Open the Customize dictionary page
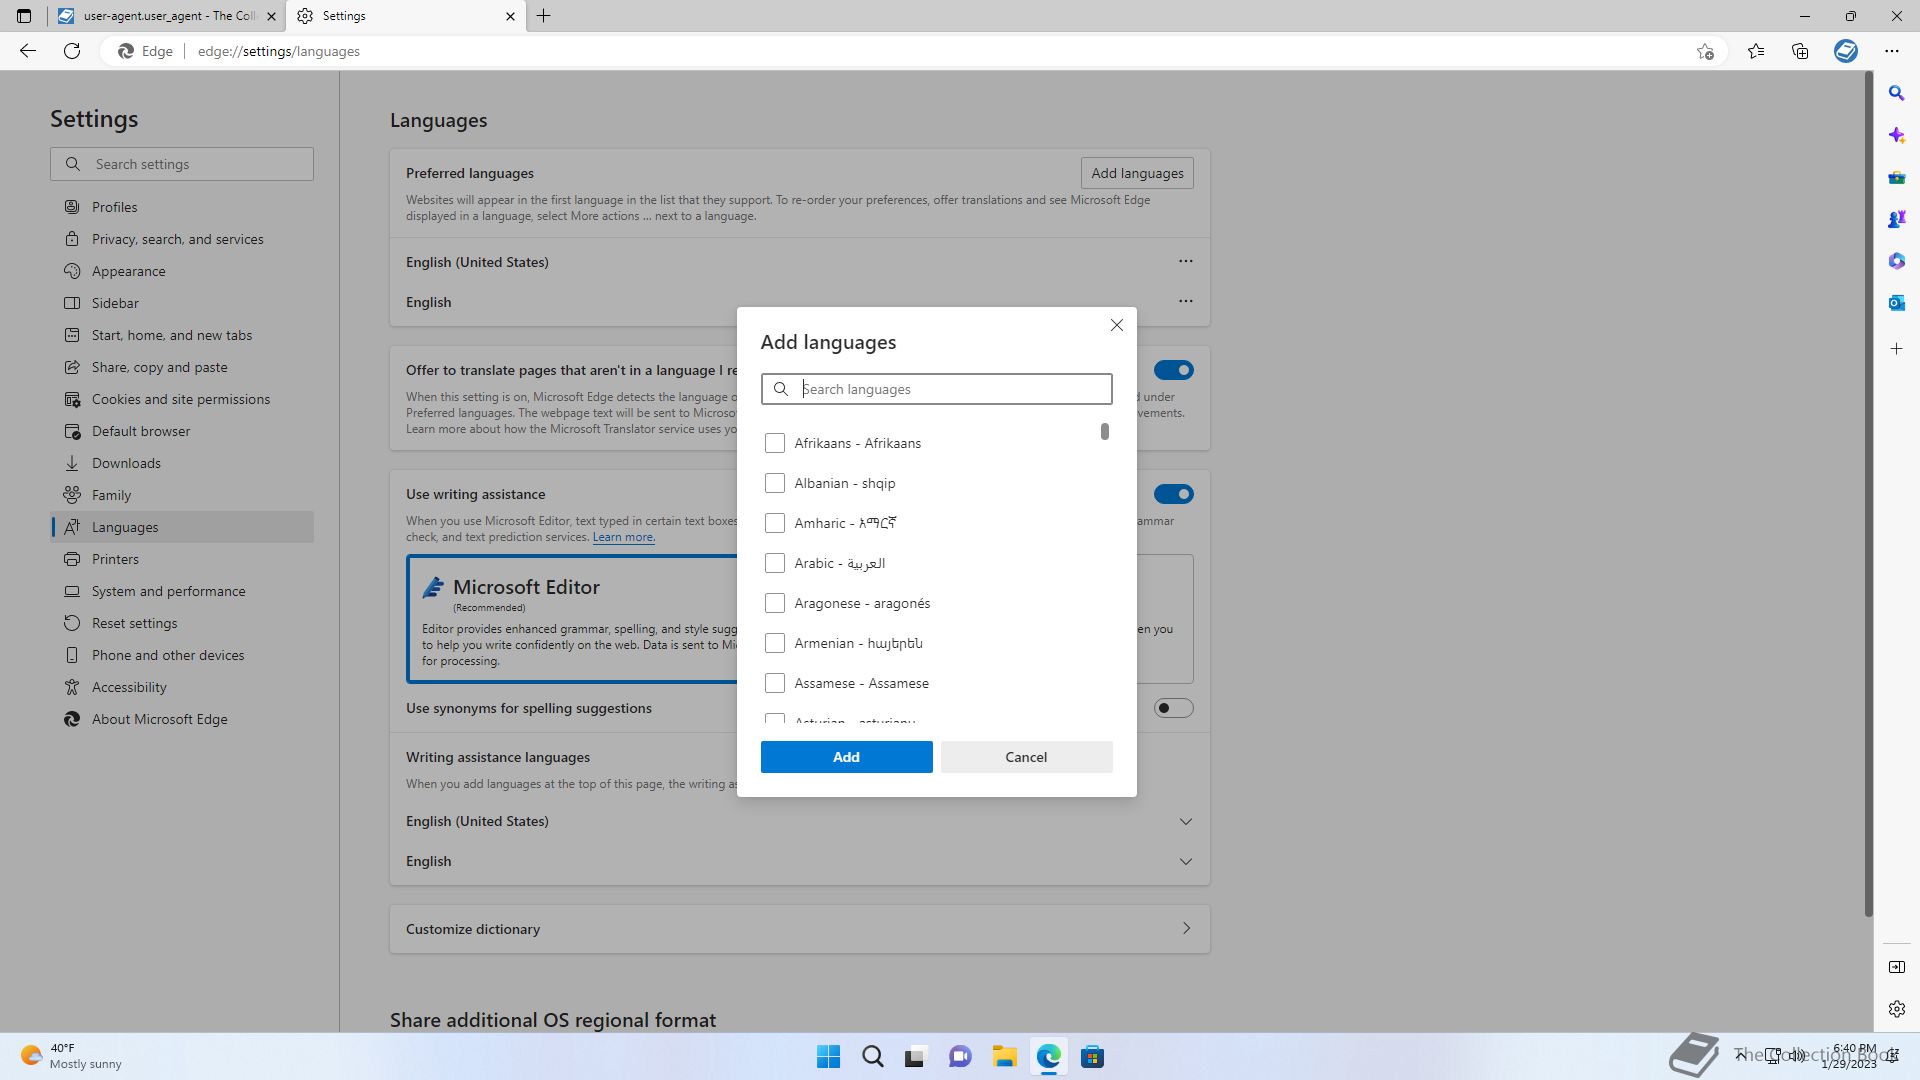1920x1080 pixels. (x=800, y=929)
